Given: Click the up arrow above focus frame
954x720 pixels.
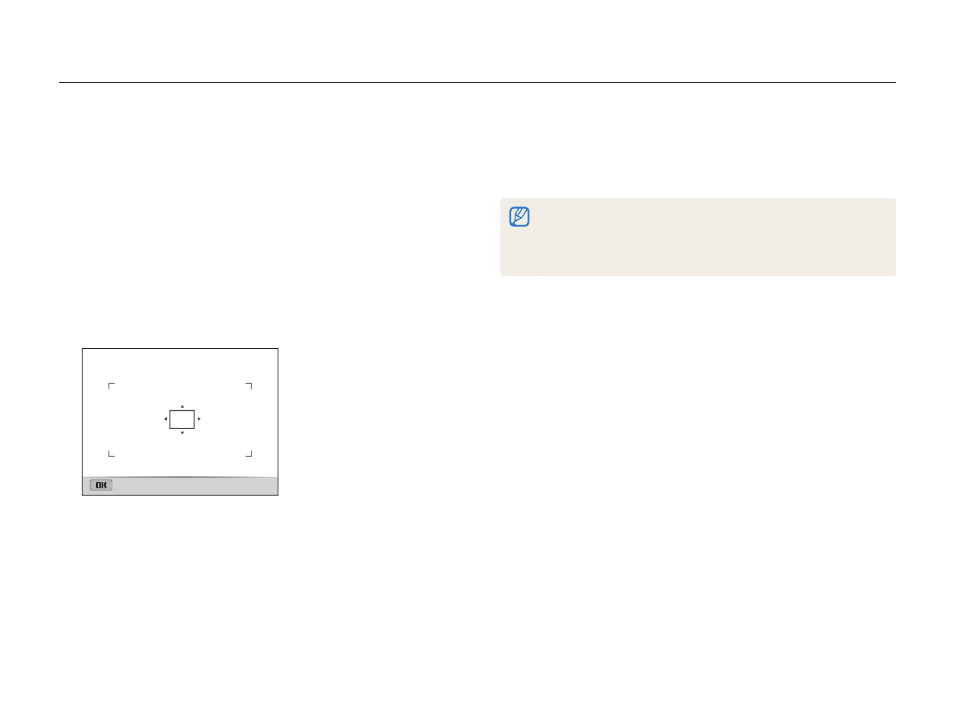Looking at the screenshot, I should (182, 406).
